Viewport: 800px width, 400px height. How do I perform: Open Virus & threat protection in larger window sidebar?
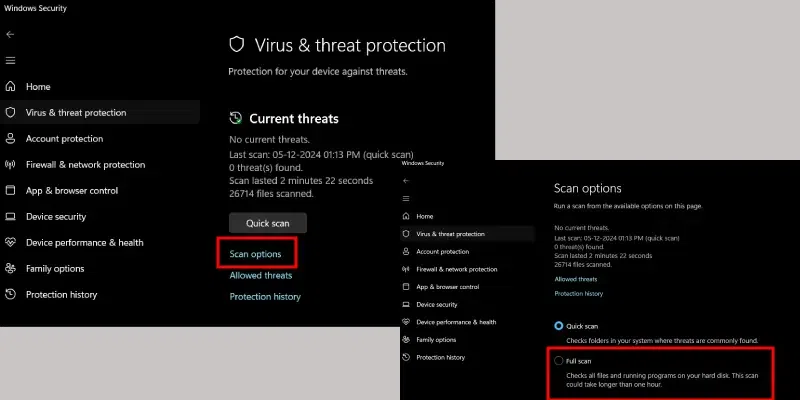[76, 113]
